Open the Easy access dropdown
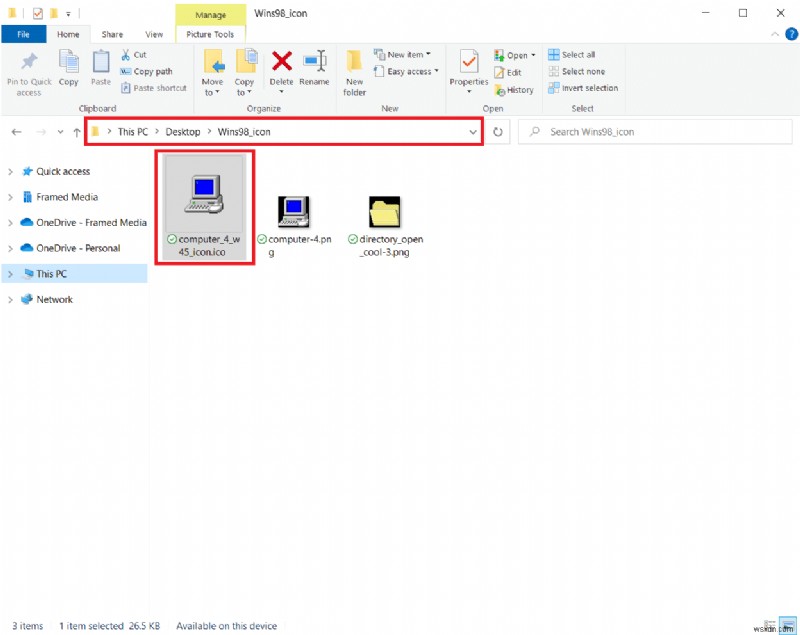The image size is (800, 635). coord(406,72)
